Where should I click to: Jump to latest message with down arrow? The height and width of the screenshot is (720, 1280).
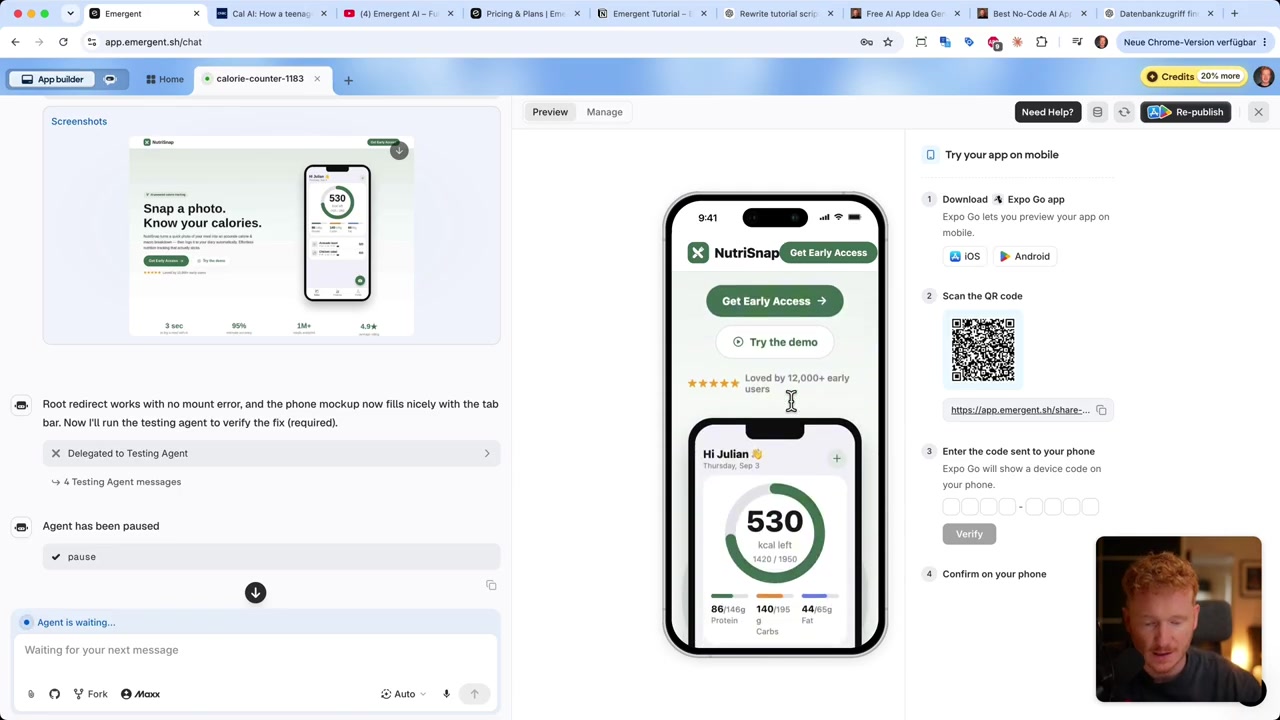pos(255,593)
